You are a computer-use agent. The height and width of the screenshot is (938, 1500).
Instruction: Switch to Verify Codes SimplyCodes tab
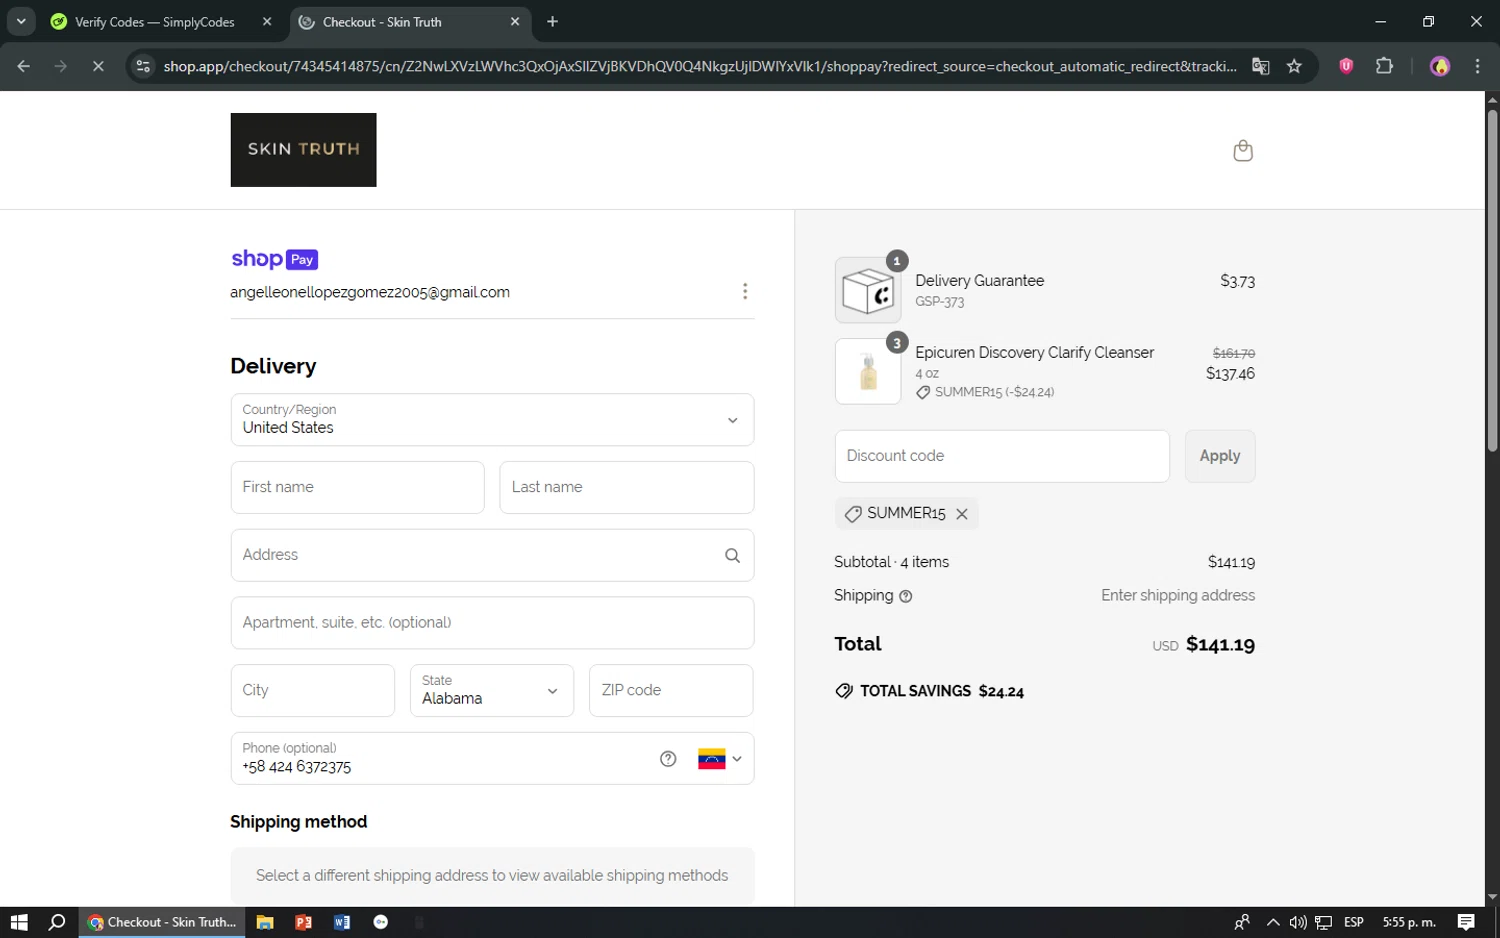click(154, 22)
